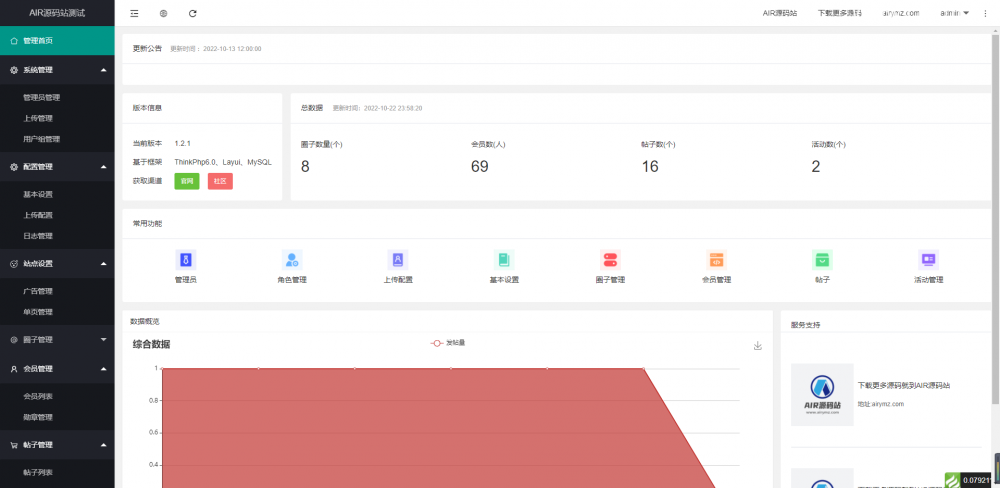
Task: Click the 地址:airymz.com text
Action: coord(880,404)
